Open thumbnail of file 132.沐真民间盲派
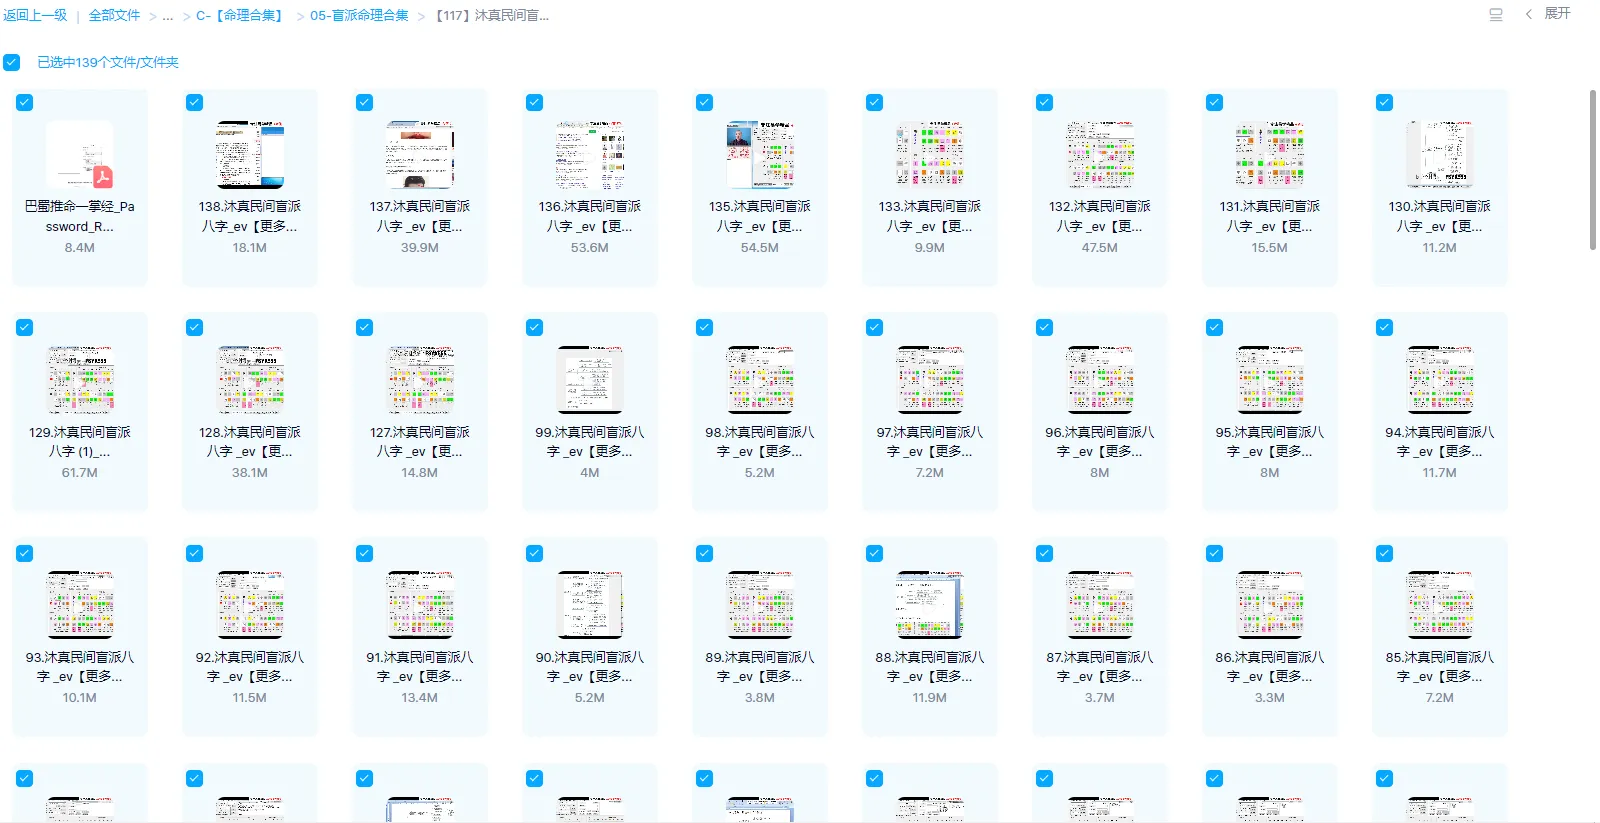The height and width of the screenshot is (823, 1600). tap(1100, 155)
